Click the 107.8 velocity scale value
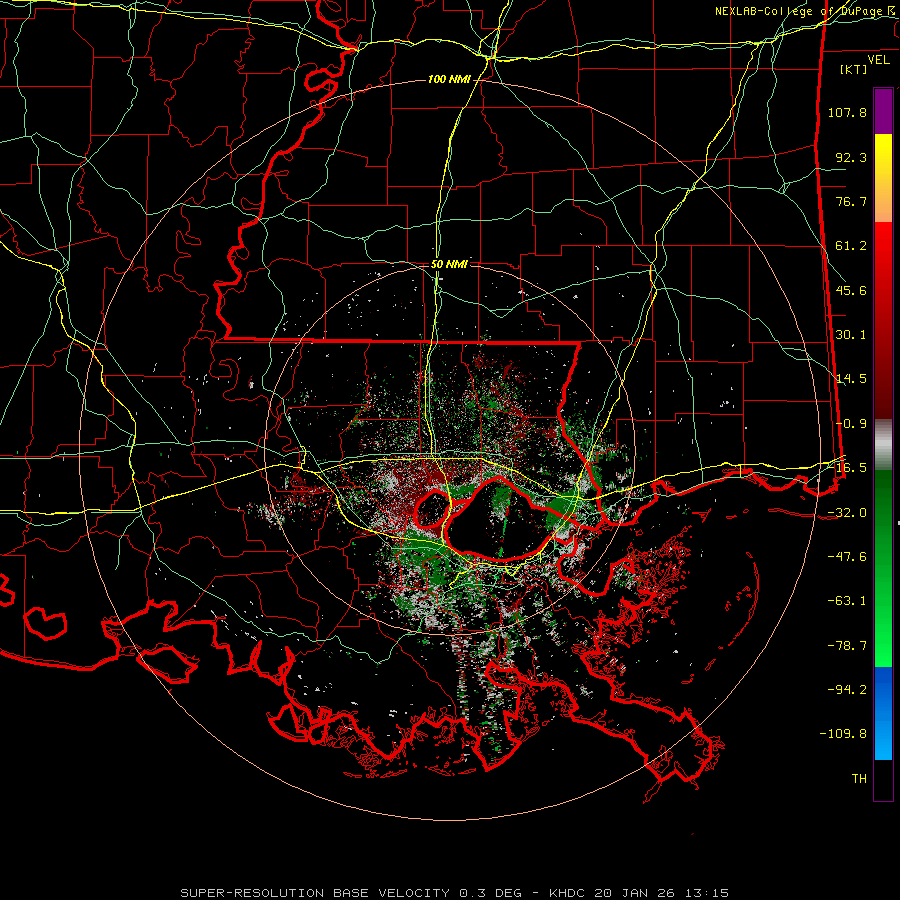900x900 pixels. [847, 112]
